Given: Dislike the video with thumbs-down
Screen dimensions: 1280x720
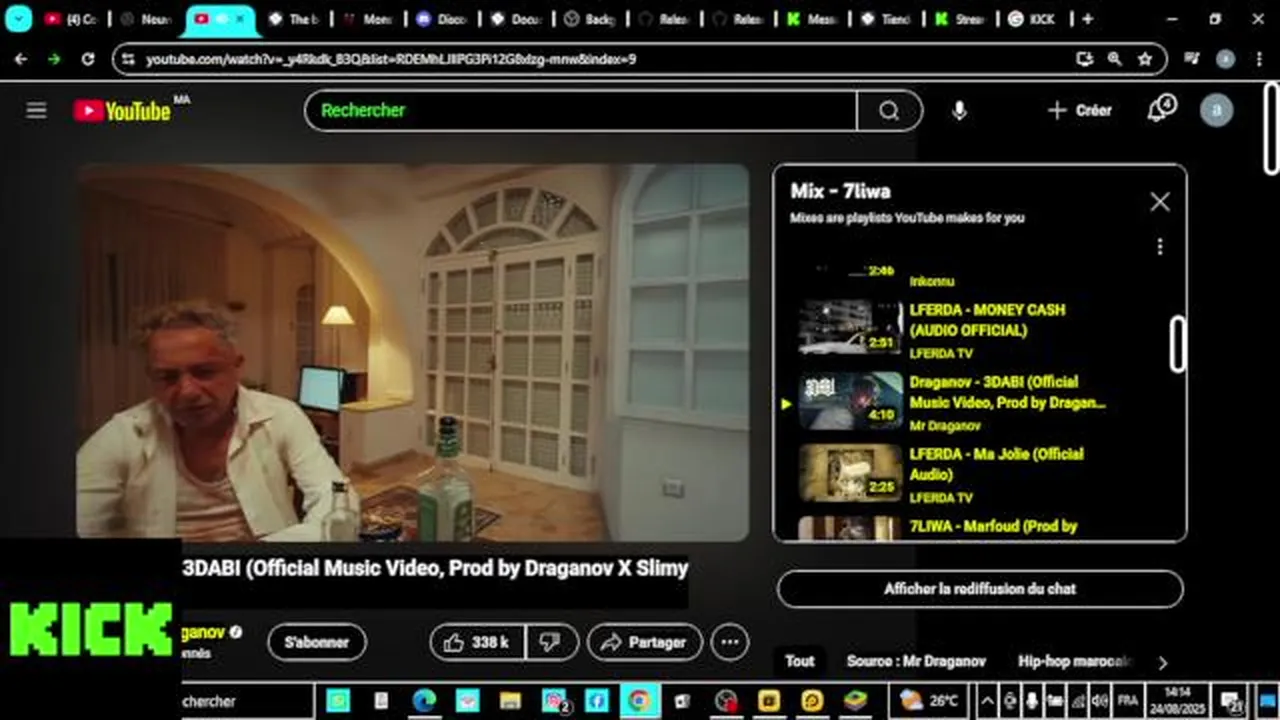Looking at the screenshot, I should click(x=551, y=642).
